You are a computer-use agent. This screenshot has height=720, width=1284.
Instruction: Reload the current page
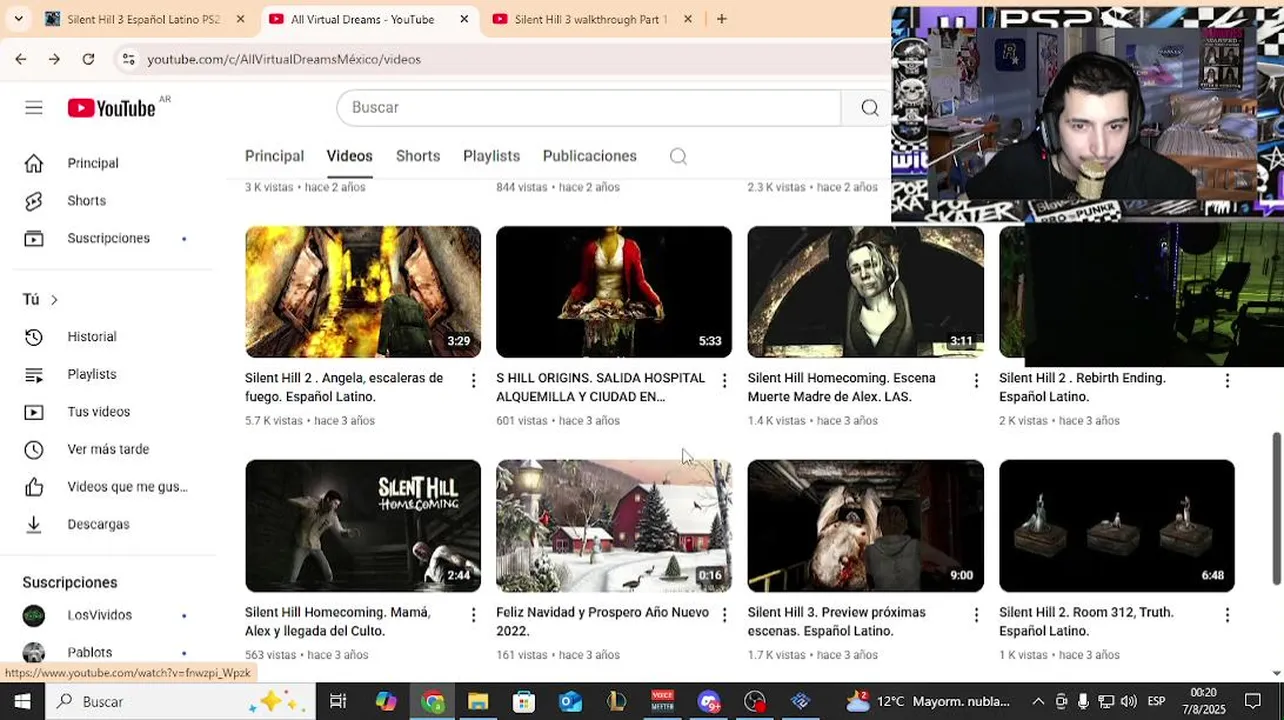click(x=88, y=59)
